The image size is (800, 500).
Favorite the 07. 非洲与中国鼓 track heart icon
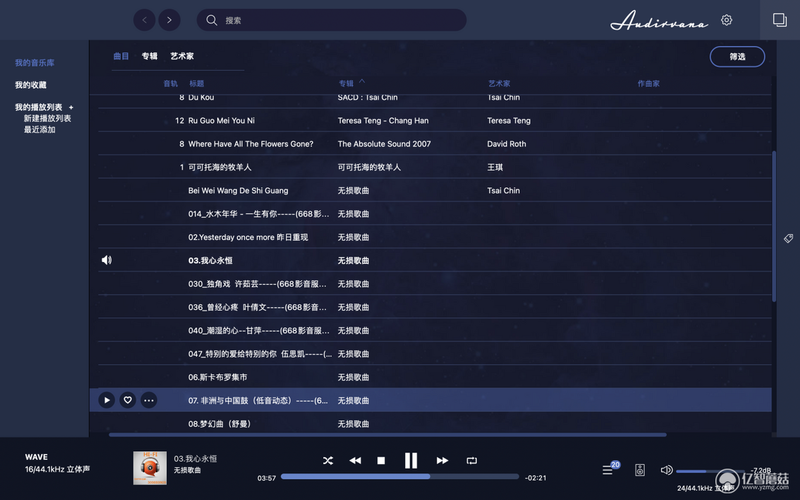coord(128,401)
